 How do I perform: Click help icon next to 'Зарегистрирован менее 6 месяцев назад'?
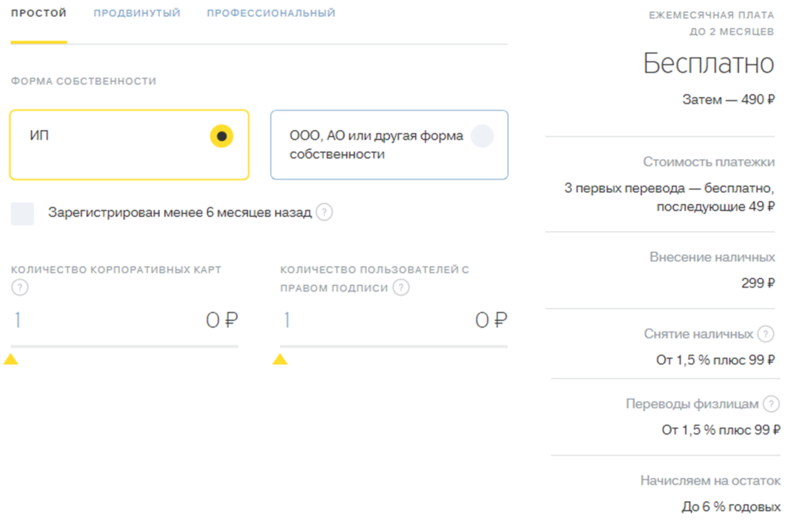324,213
